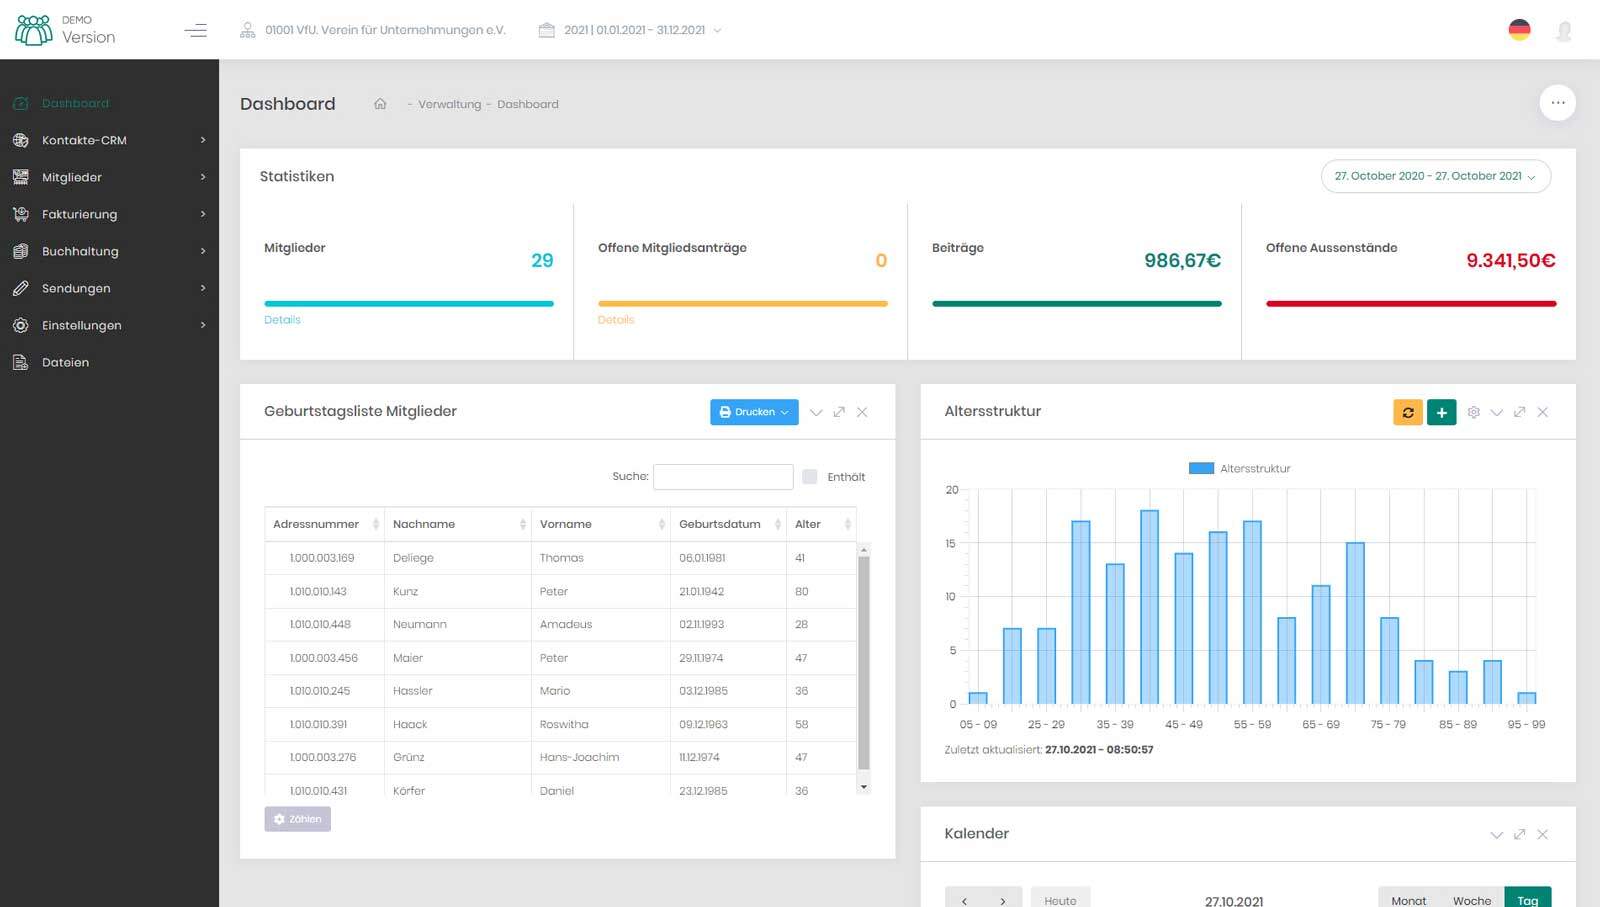Screen dimensions: 1600x907
Task: Open Details under Offene Mitgliedsanträge
Action: tap(616, 320)
